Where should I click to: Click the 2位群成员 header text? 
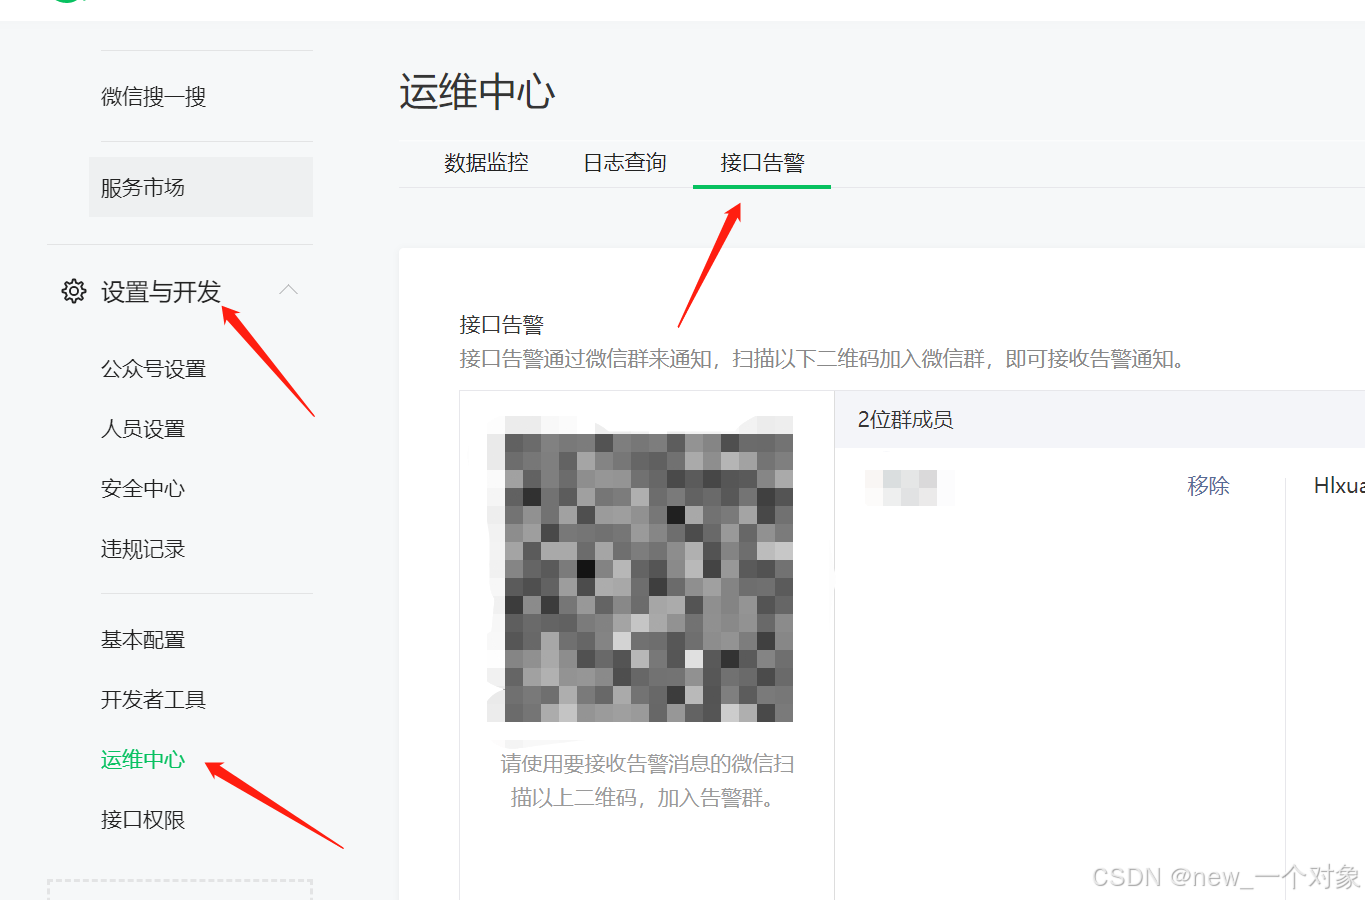coord(905,420)
